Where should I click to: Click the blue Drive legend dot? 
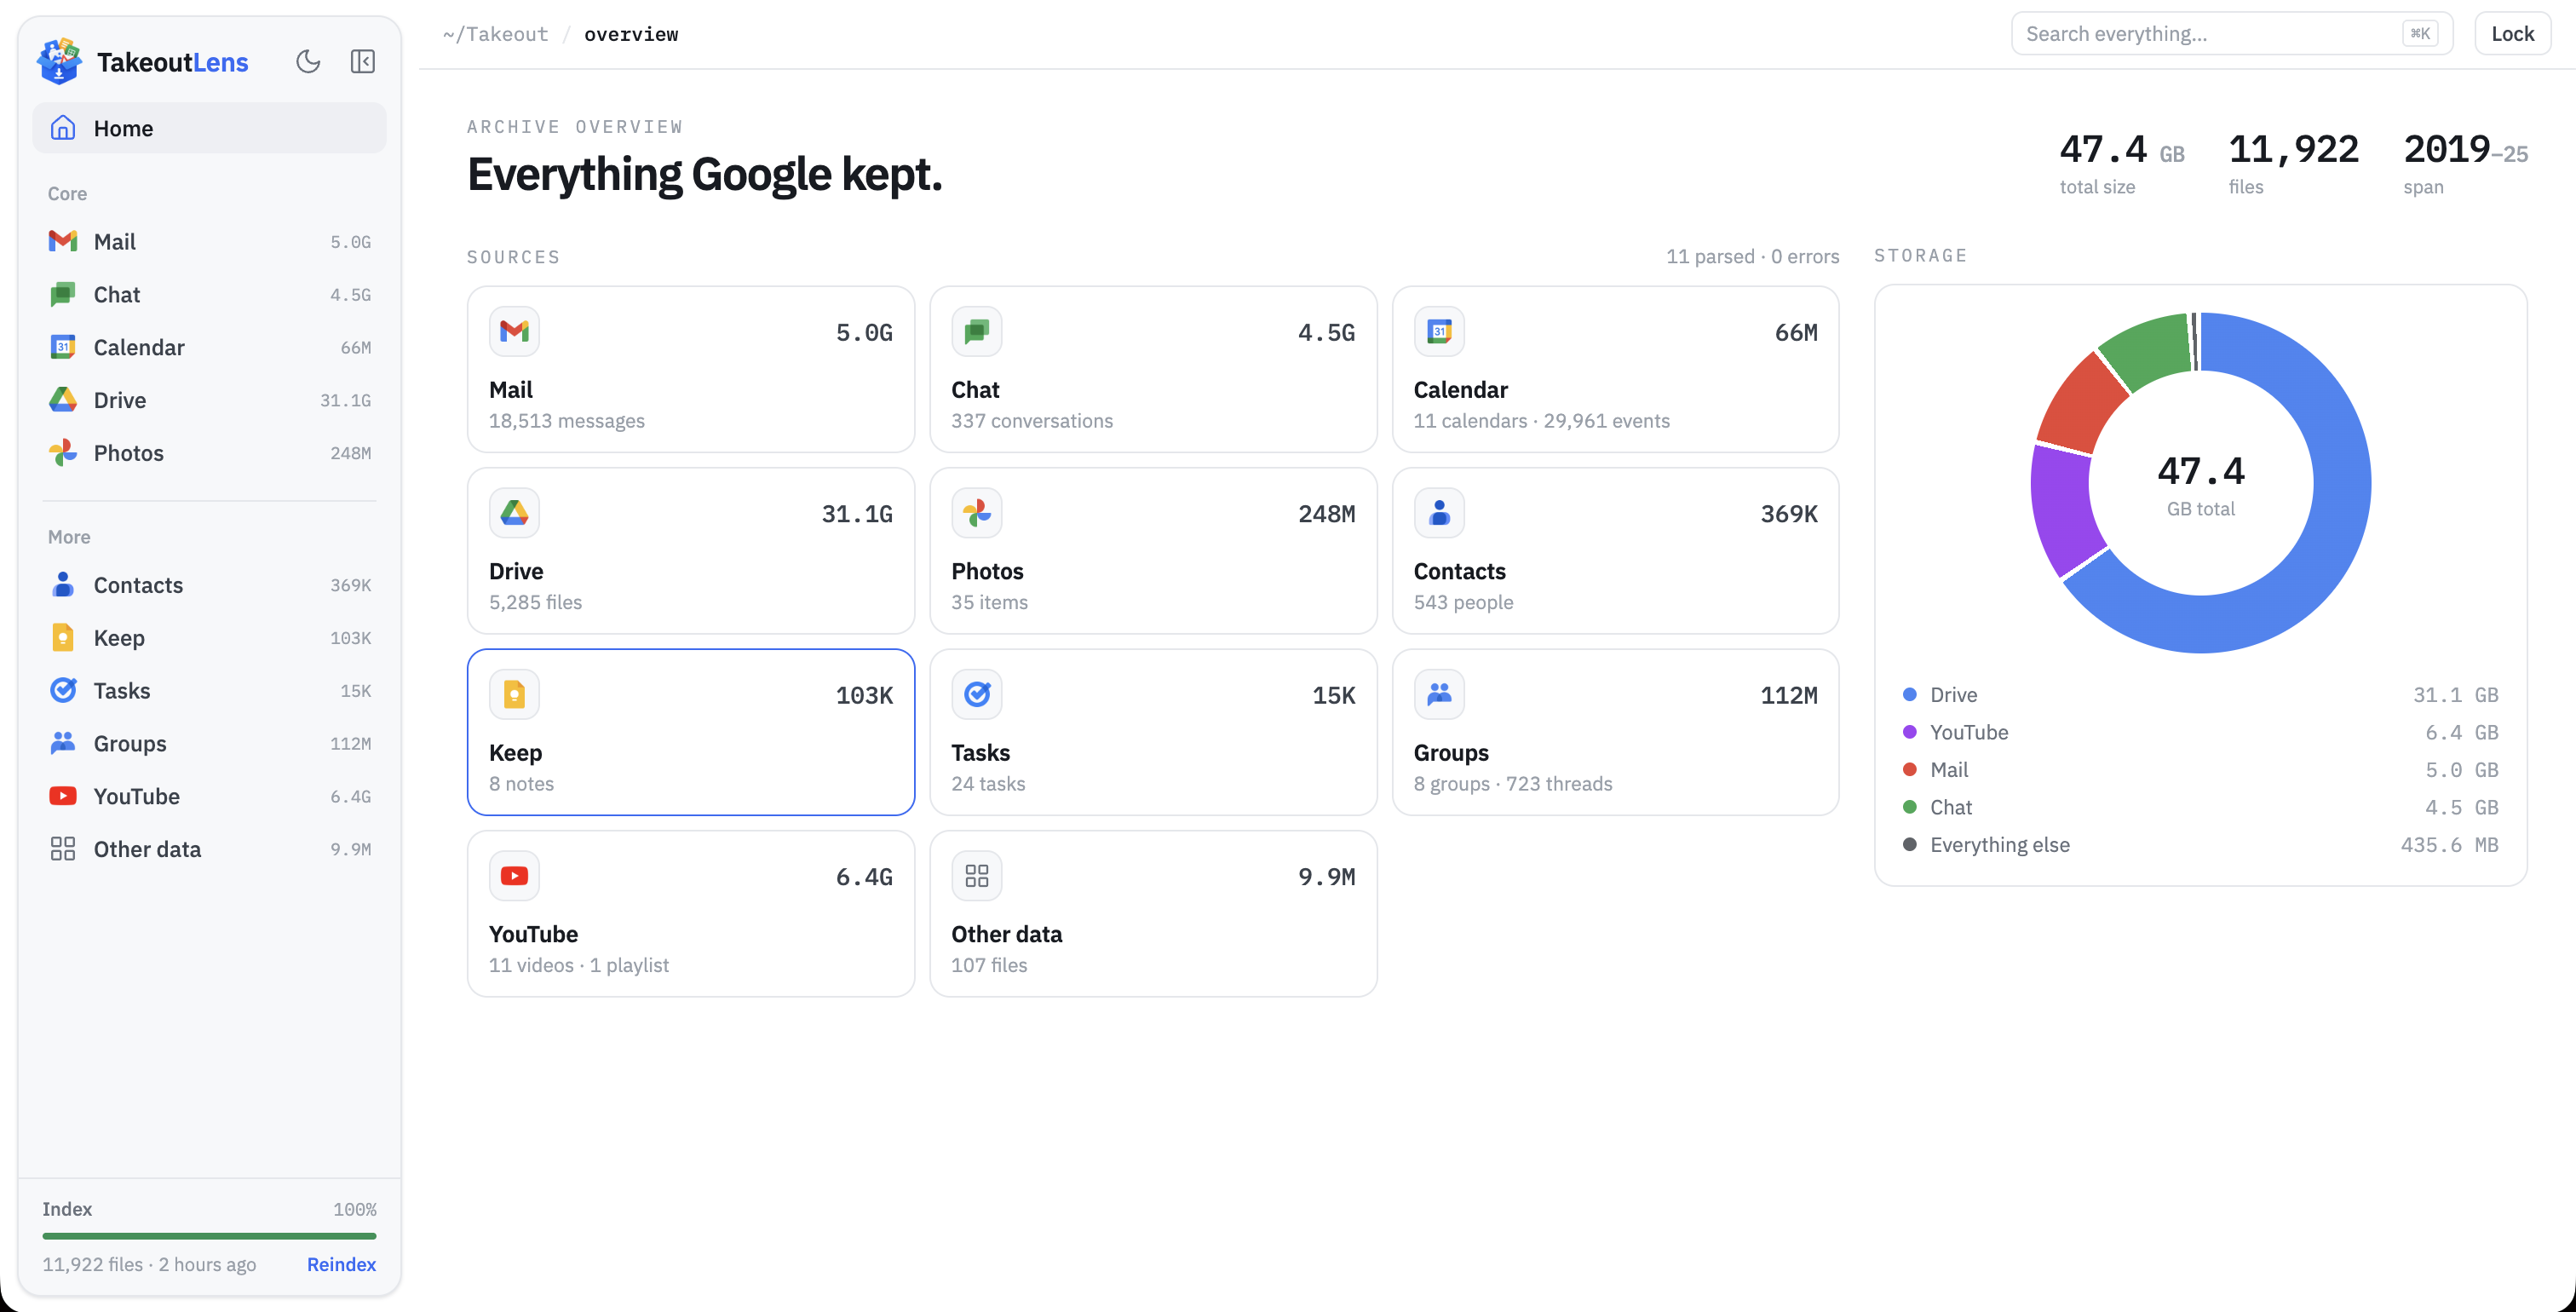(1910, 694)
